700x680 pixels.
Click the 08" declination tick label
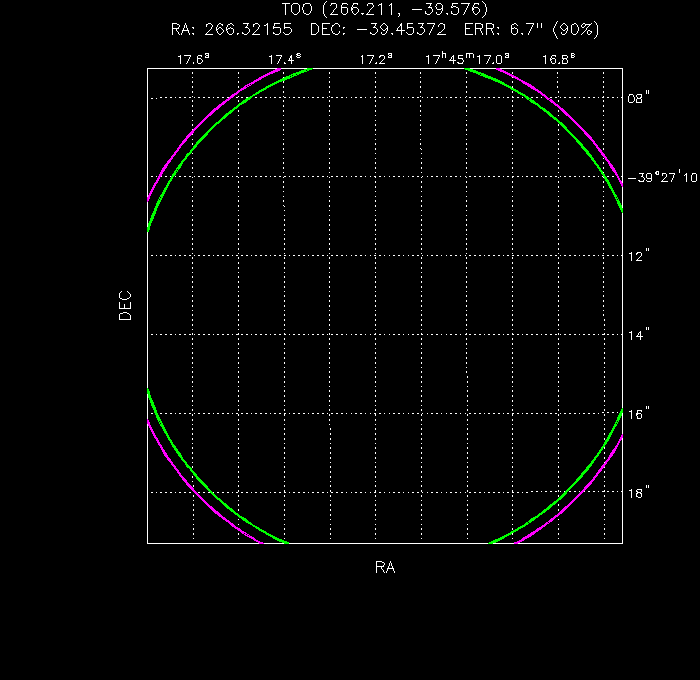[x=638, y=98]
